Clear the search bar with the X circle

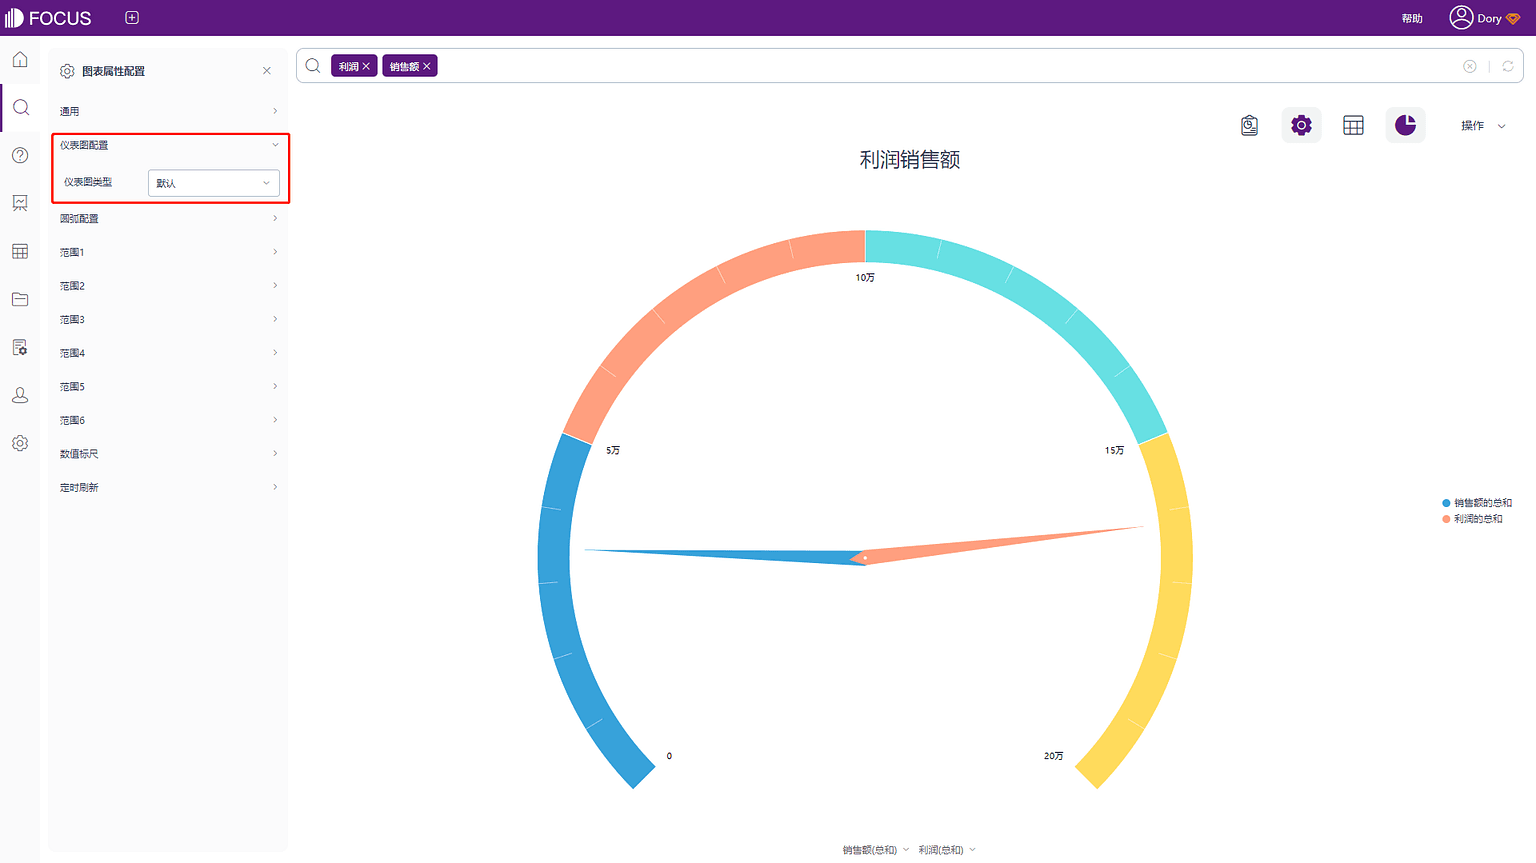[x=1470, y=66]
